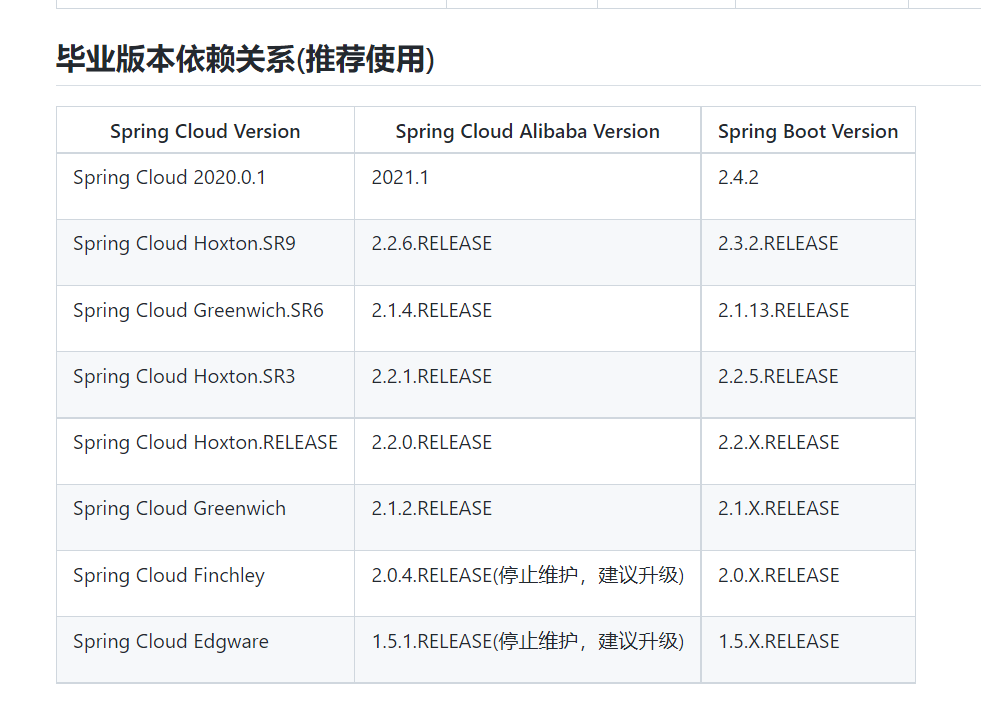Image resolution: width=981 pixels, height=702 pixels.
Task: Select the Spring Cloud Hoxton.SR3 cell
Action: (184, 377)
